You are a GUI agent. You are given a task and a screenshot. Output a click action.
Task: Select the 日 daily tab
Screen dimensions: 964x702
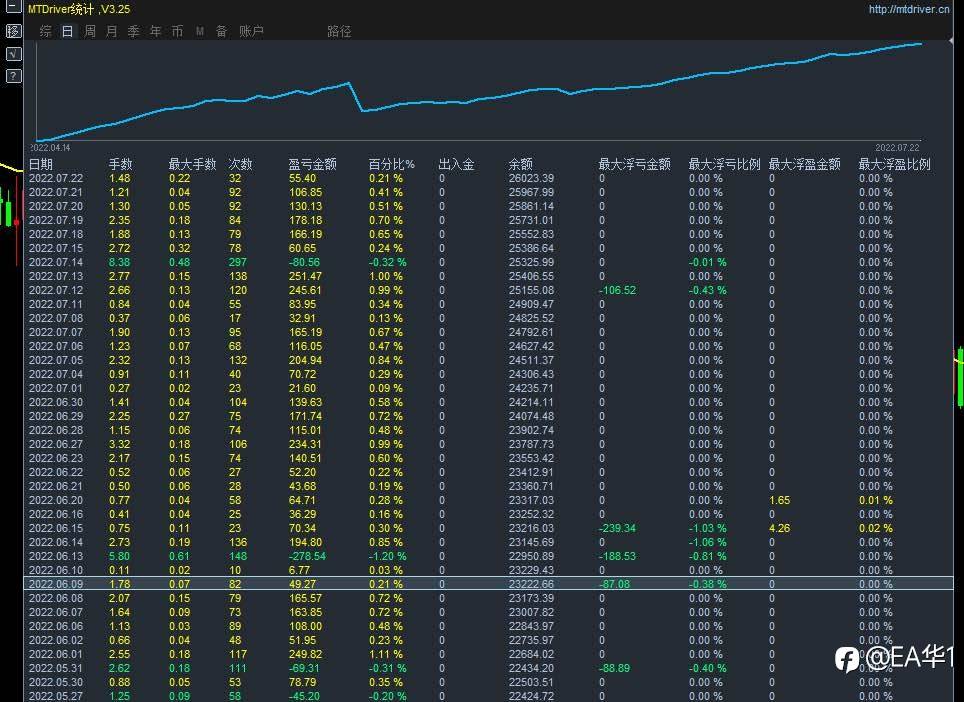tap(68, 31)
